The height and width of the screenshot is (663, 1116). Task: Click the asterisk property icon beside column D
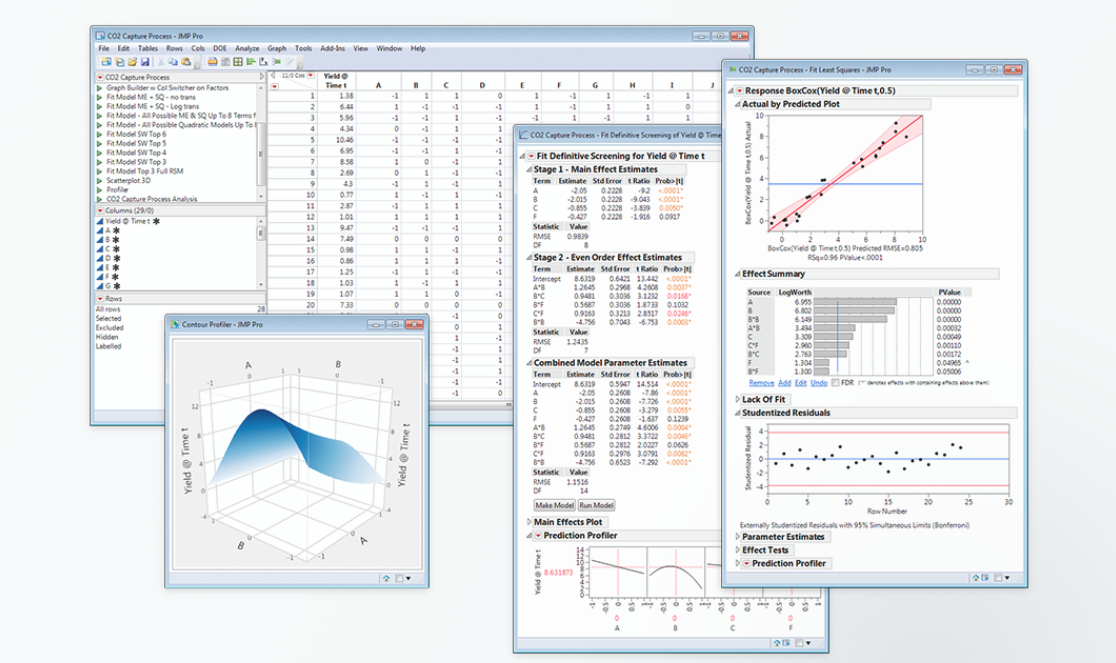pos(116,258)
